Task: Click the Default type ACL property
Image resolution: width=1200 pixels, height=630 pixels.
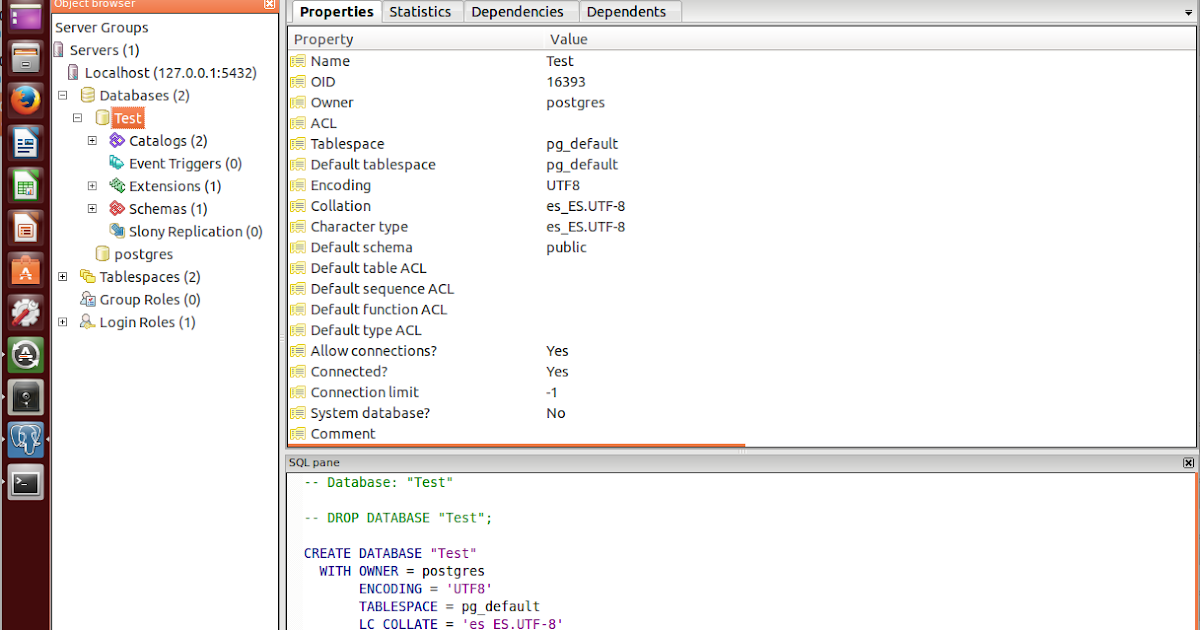Action: coord(366,330)
